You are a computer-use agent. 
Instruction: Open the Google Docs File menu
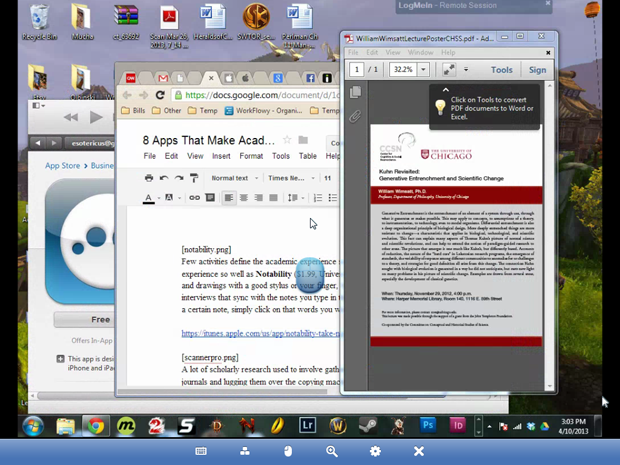tap(149, 156)
